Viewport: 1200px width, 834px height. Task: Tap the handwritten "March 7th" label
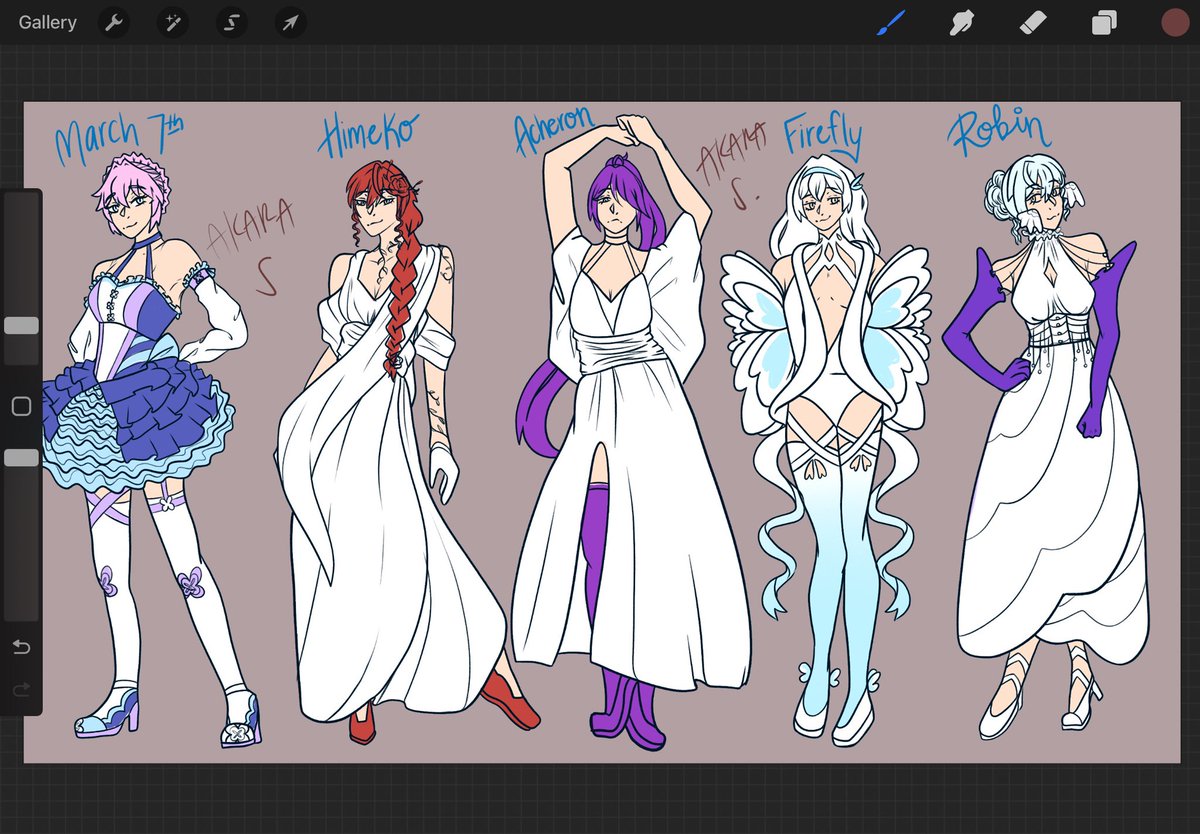[x=119, y=138]
